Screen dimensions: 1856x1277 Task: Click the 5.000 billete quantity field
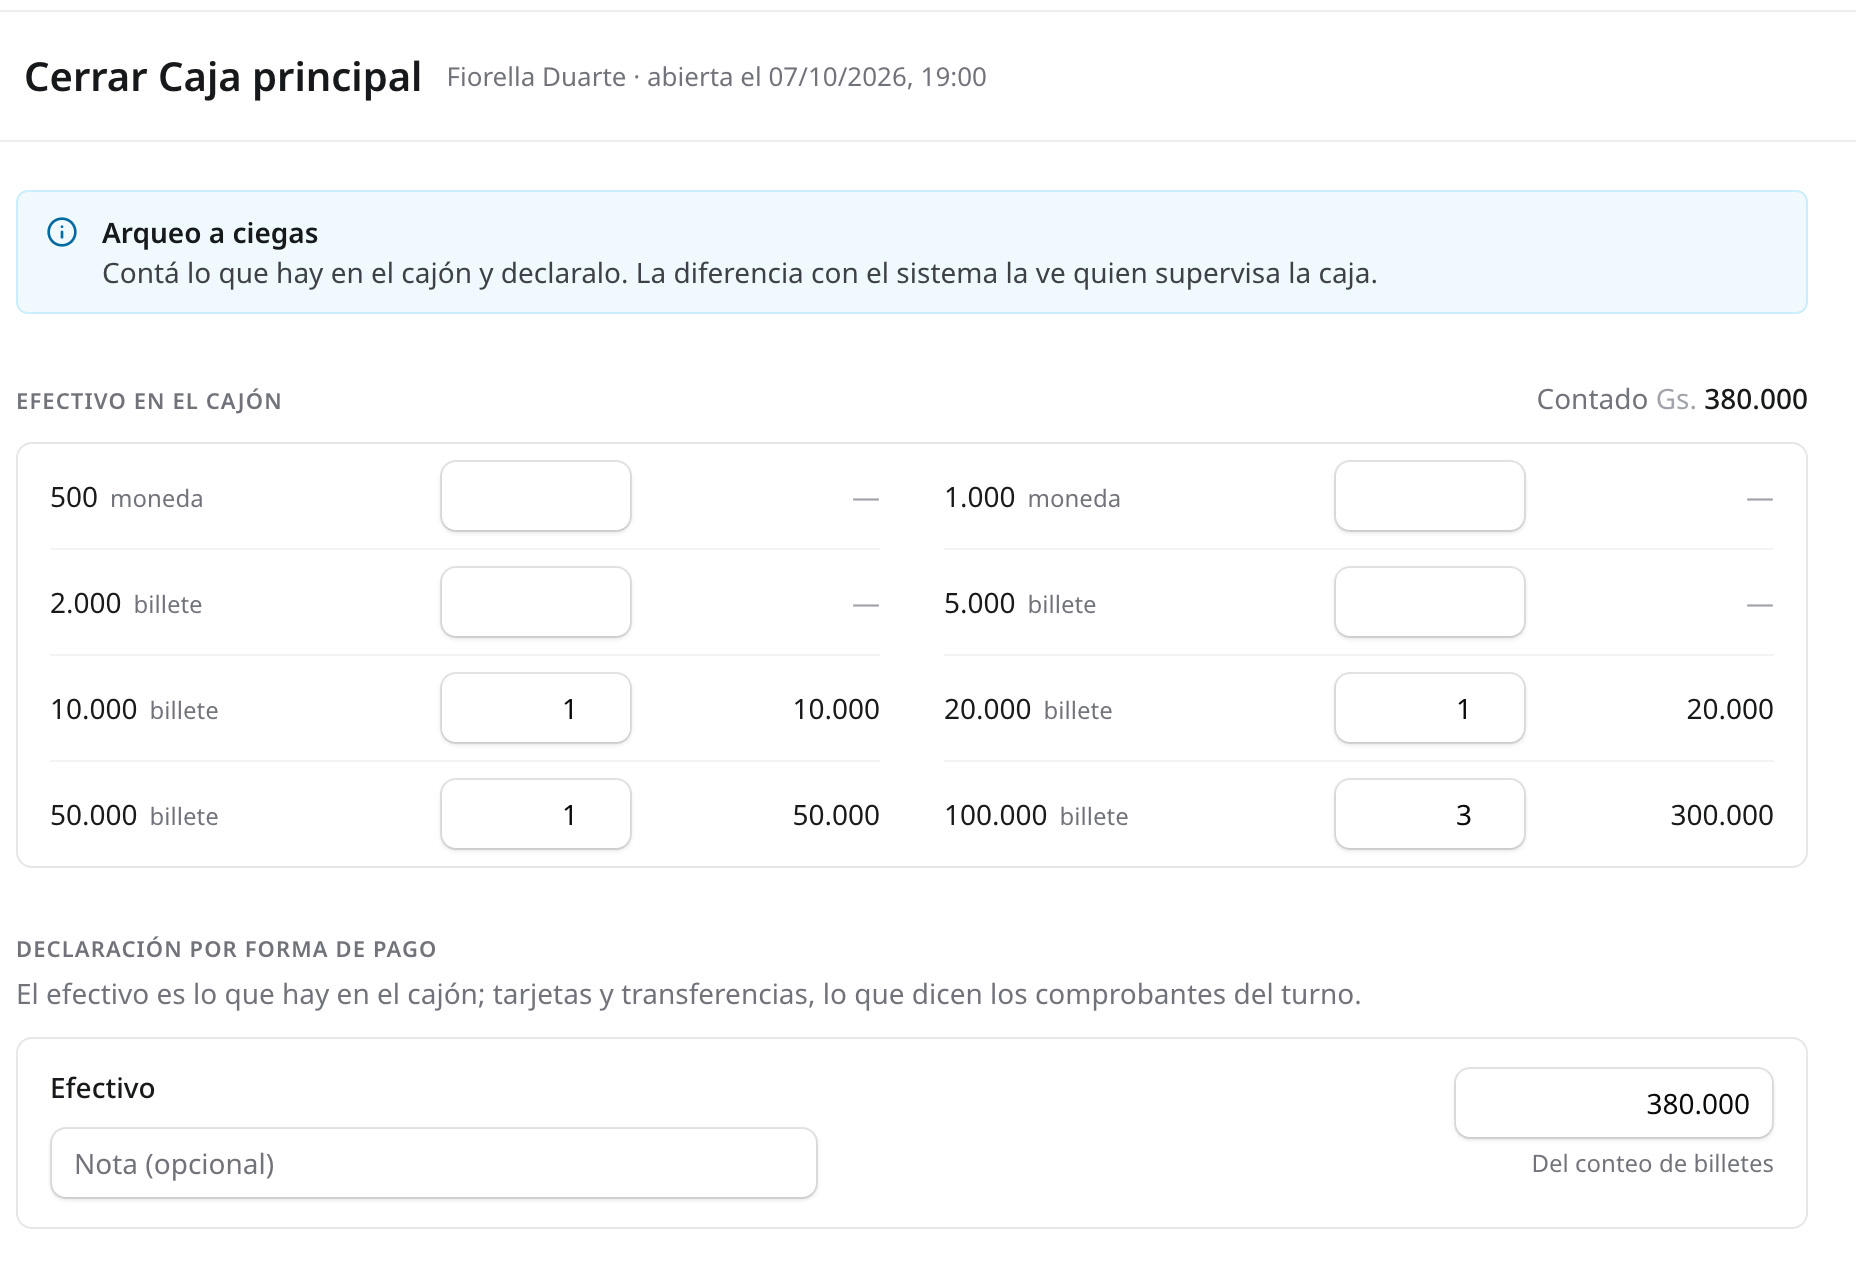pyautogui.click(x=1430, y=602)
